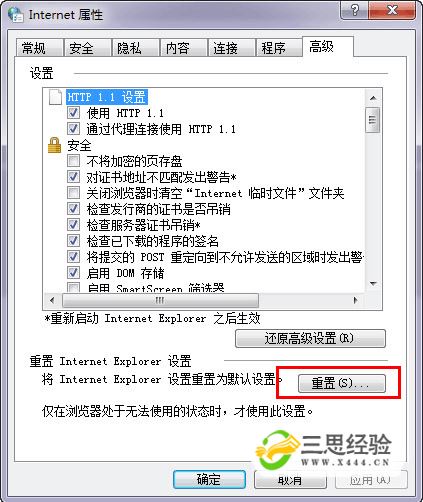Confirm with the 确定 button

209,480
